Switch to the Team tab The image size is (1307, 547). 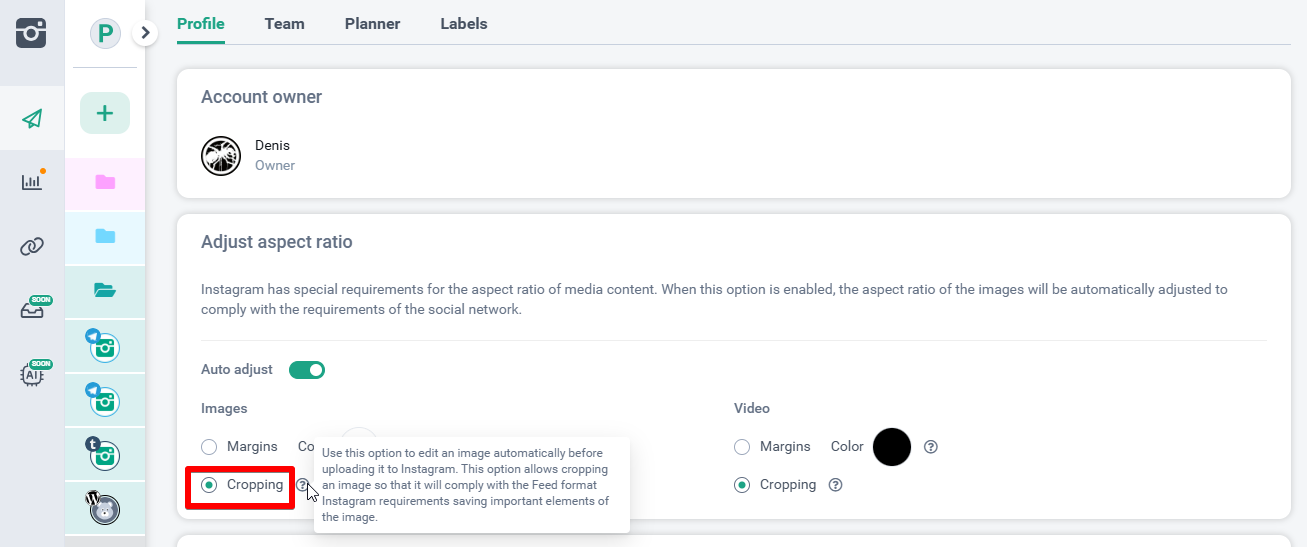pyautogui.click(x=284, y=24)
